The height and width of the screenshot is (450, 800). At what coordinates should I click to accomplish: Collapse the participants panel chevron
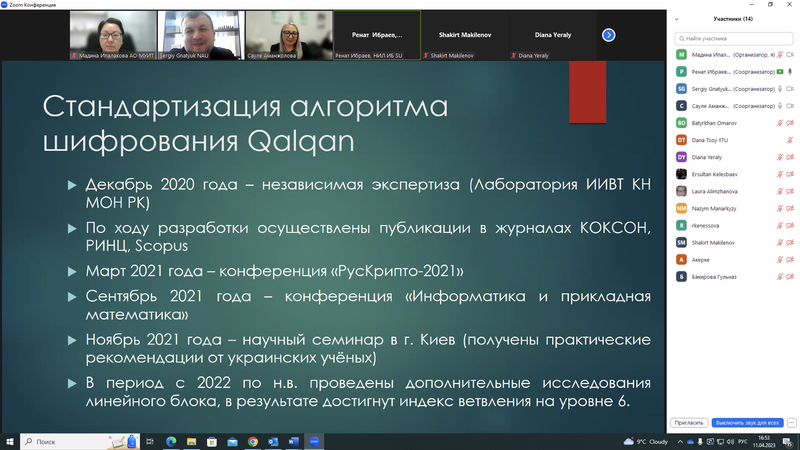click(677, 19)
